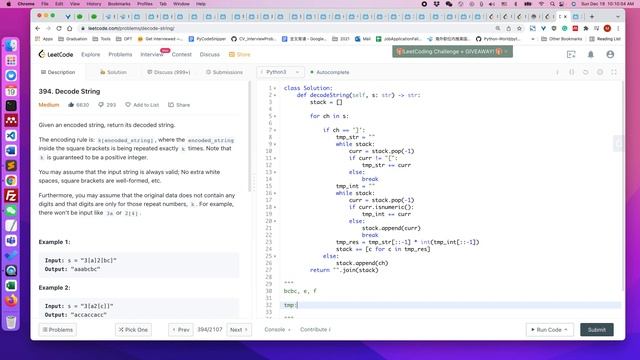
Task: Open the Problems nav item
Action: pos(120,54)
